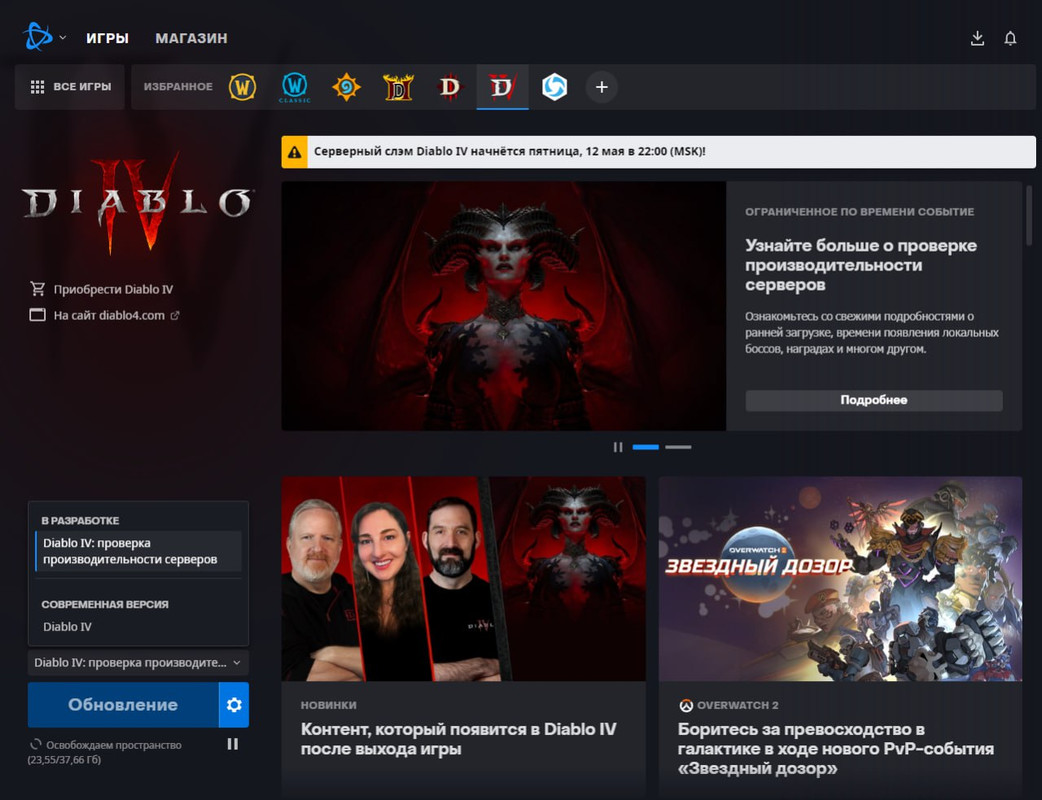Add a game to favorites with plus button
Image resolution: width=1042 pixels, height=800 pixels.
[601, 87]
